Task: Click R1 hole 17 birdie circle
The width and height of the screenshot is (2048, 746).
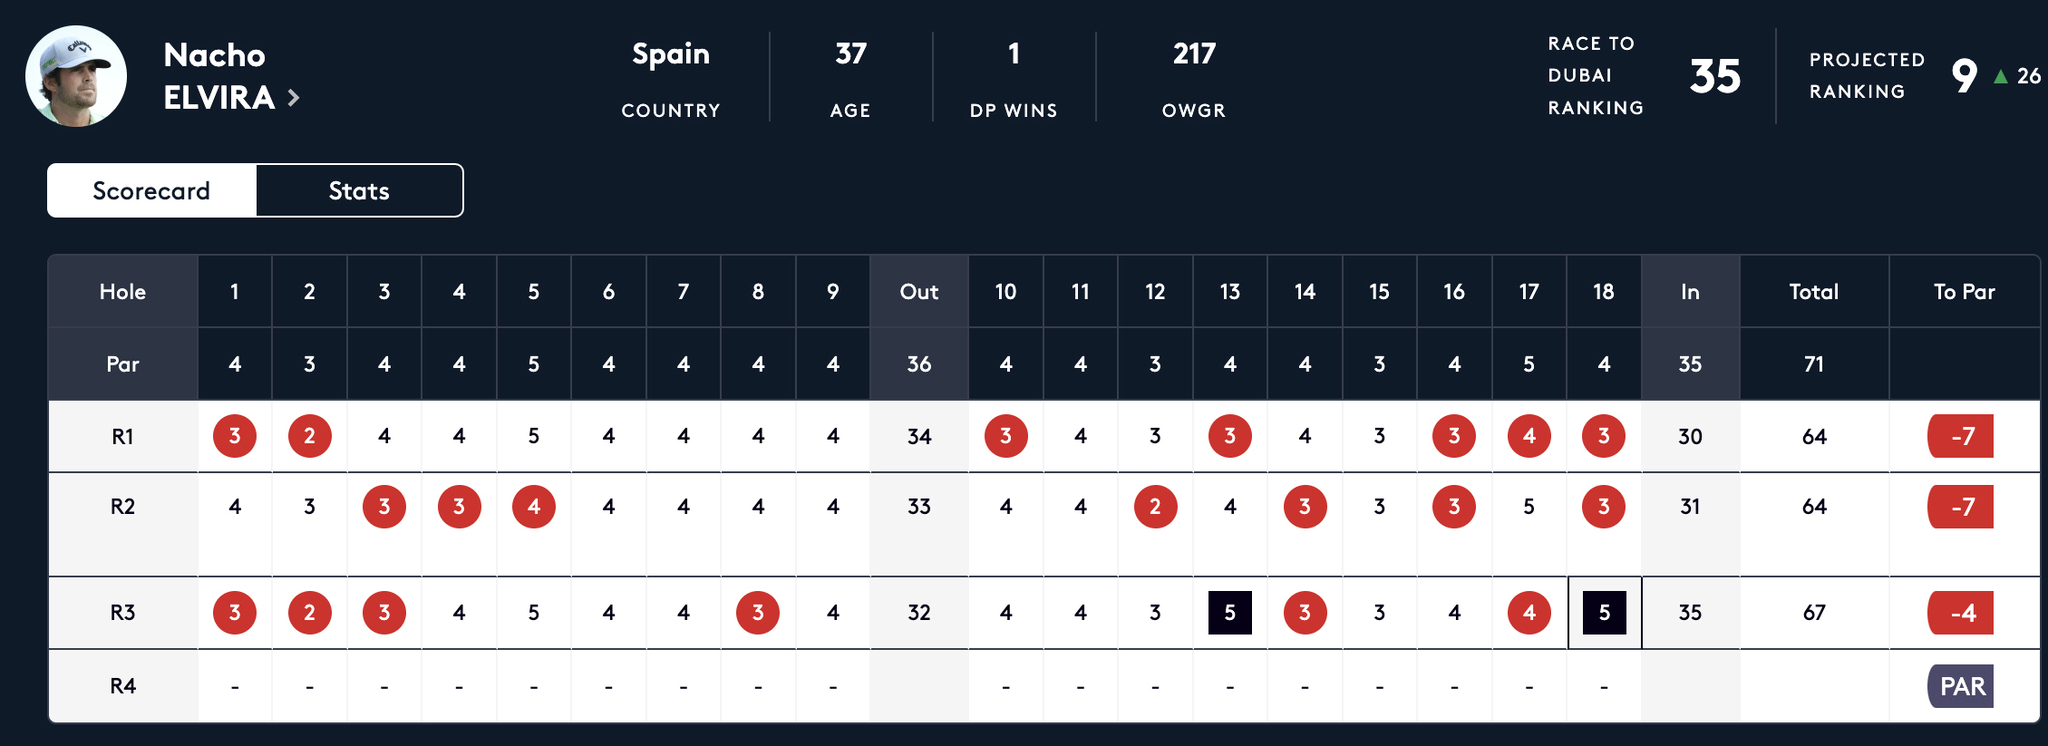Action: (x=1529, y=436)
